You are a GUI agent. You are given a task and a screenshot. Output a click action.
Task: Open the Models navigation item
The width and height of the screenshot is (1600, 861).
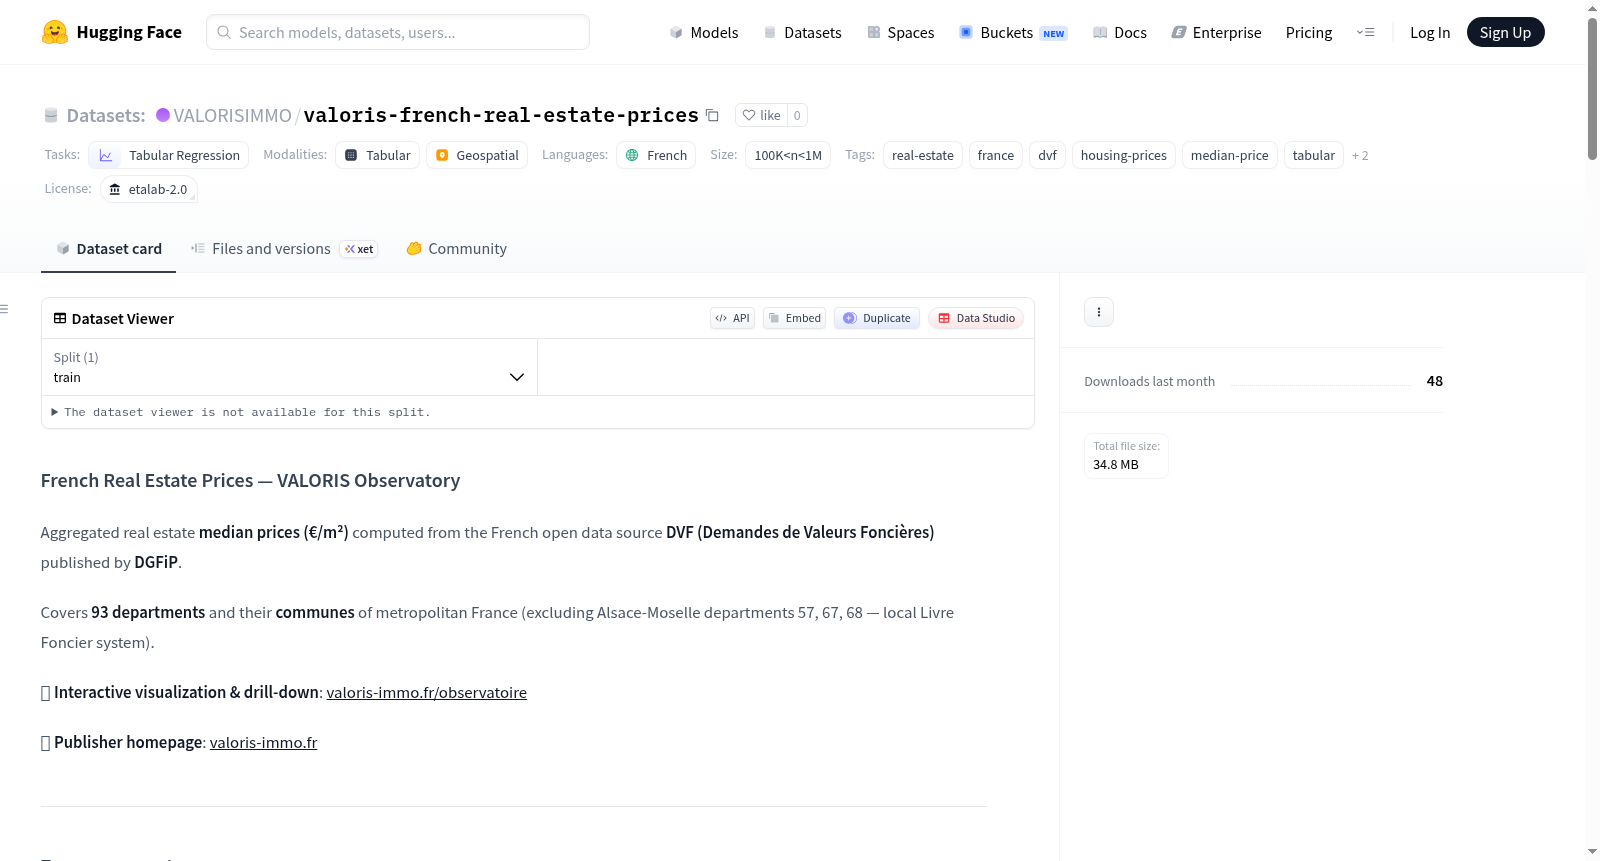click(704, 32)
